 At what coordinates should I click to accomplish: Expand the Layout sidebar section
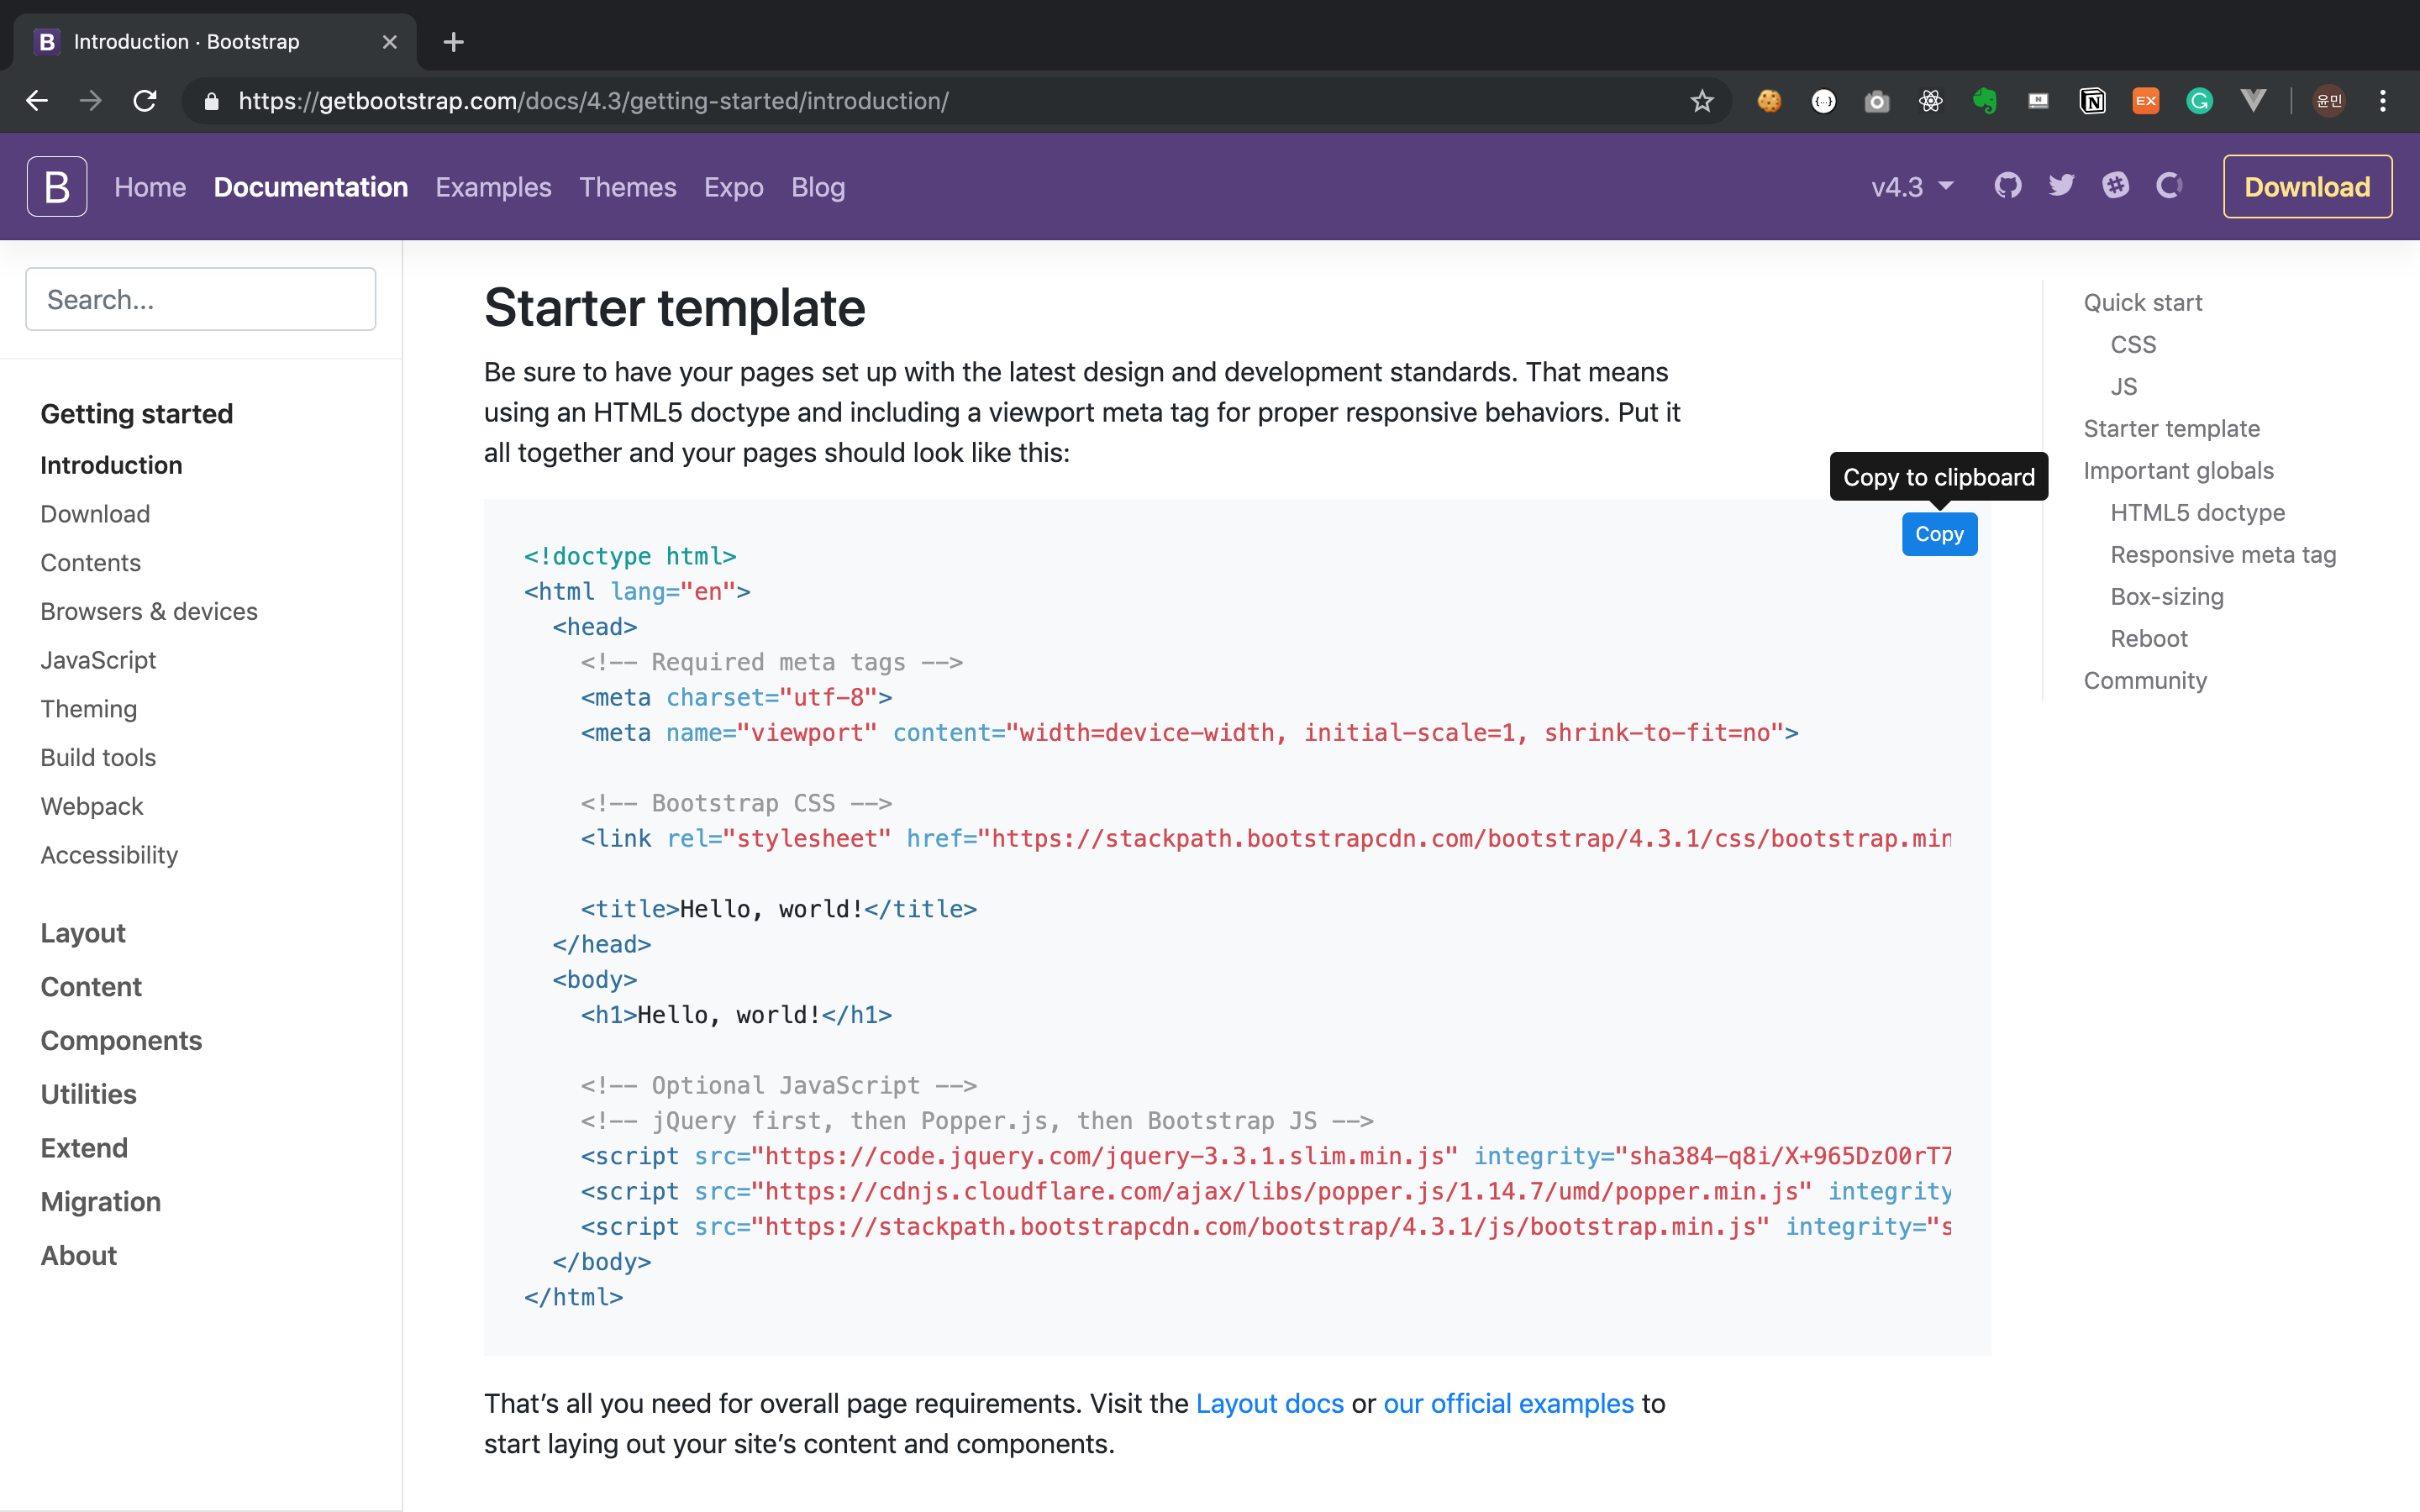coord(83,933)
